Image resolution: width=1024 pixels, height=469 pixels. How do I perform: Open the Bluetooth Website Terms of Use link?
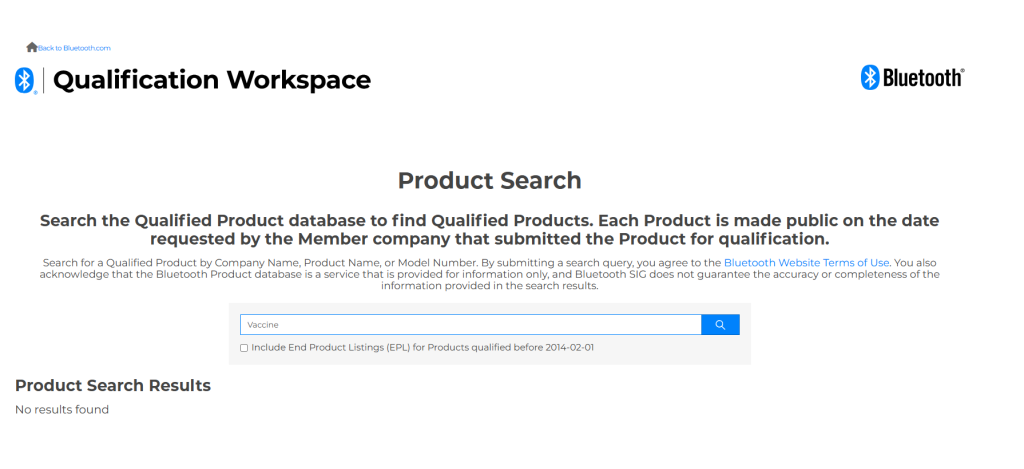pyautogui.click(x=807, y=263)
